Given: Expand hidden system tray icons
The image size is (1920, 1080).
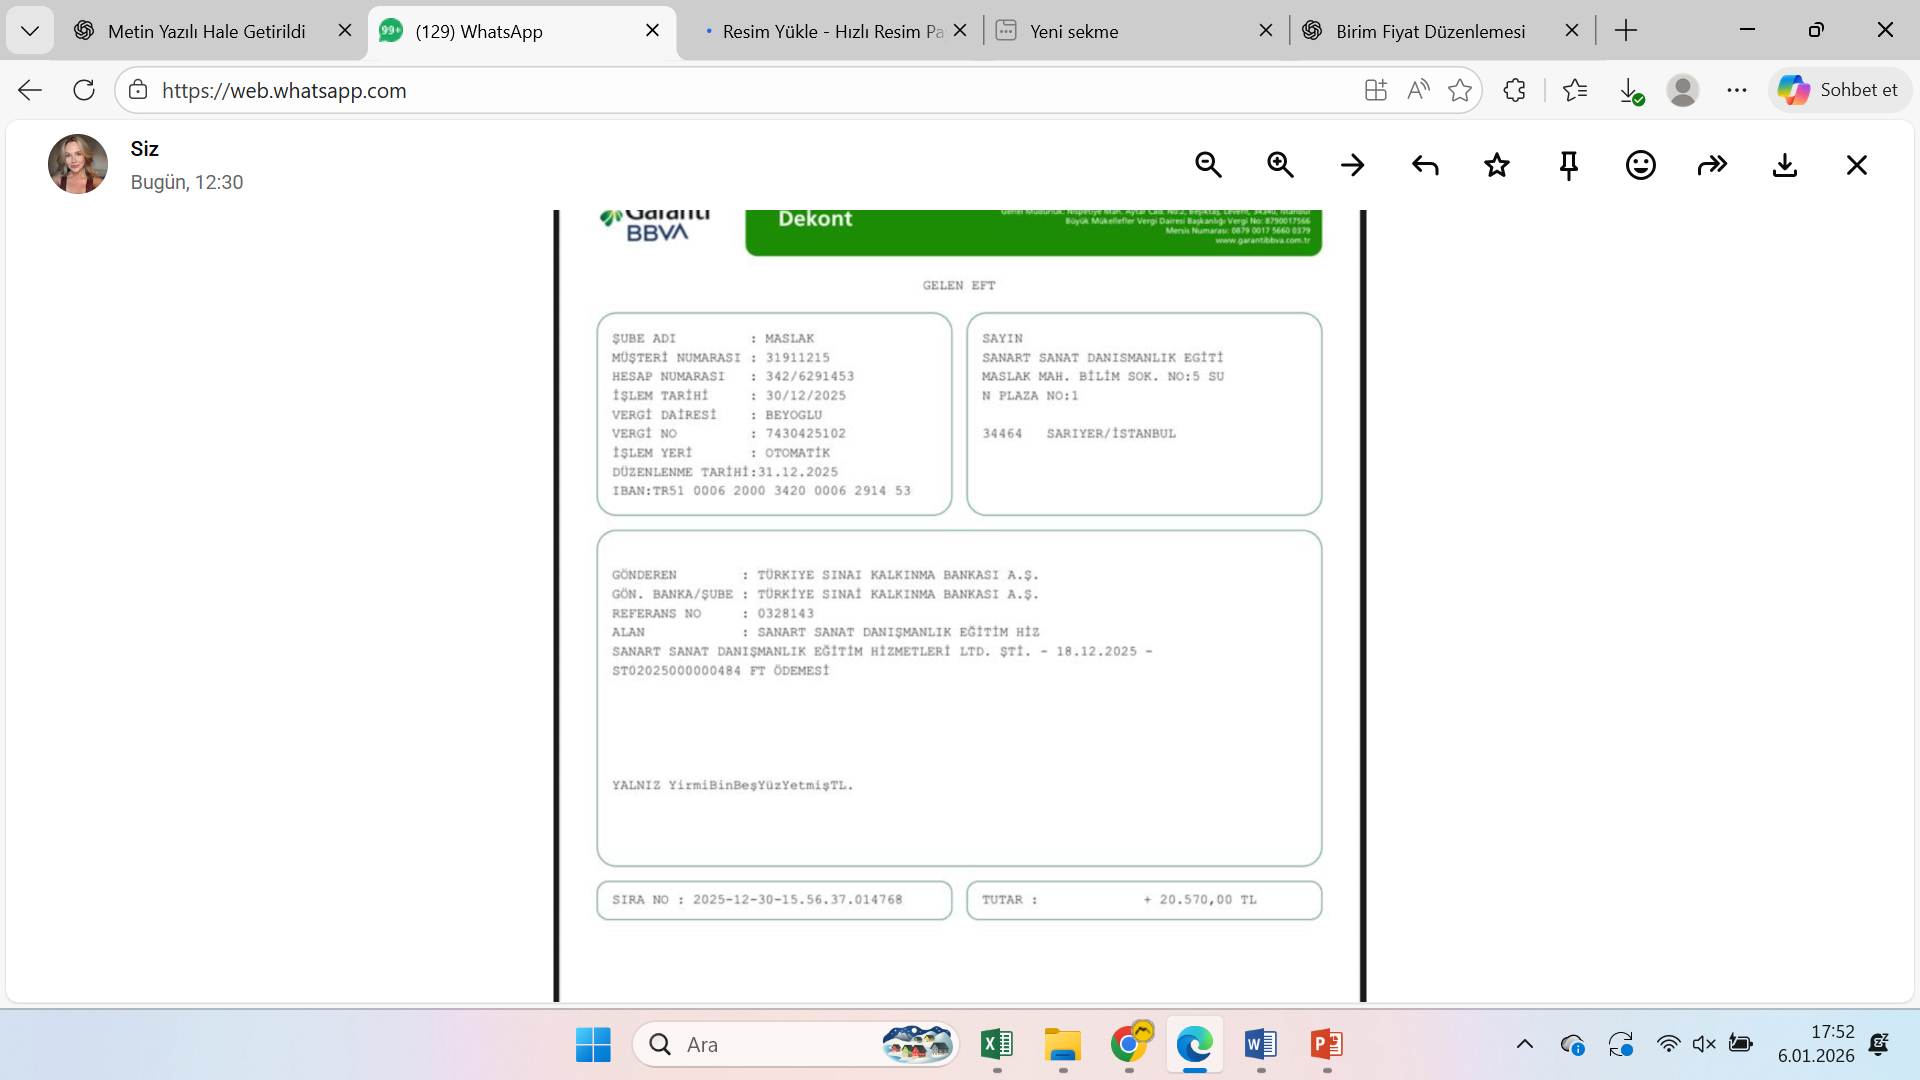Looking at the screenshot, I should coord(1524,1044).
